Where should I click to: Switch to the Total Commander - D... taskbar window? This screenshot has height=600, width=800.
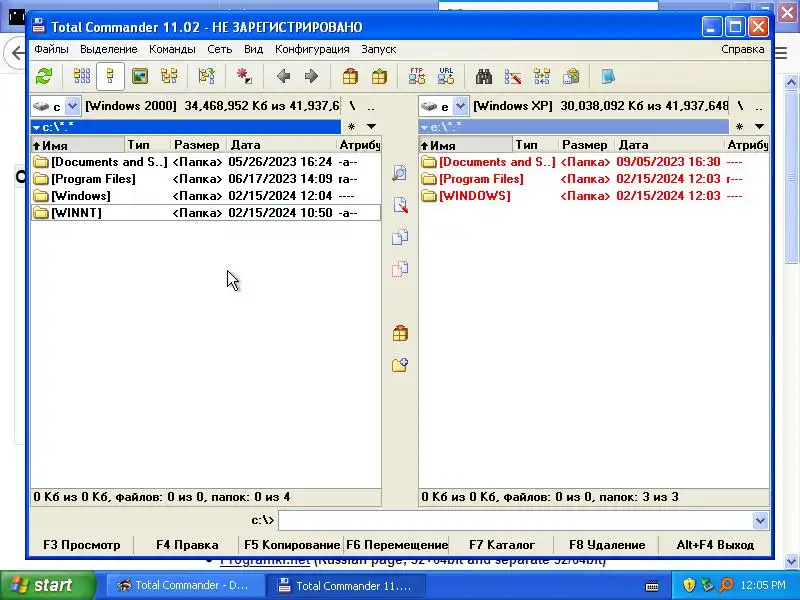point(184,585)
